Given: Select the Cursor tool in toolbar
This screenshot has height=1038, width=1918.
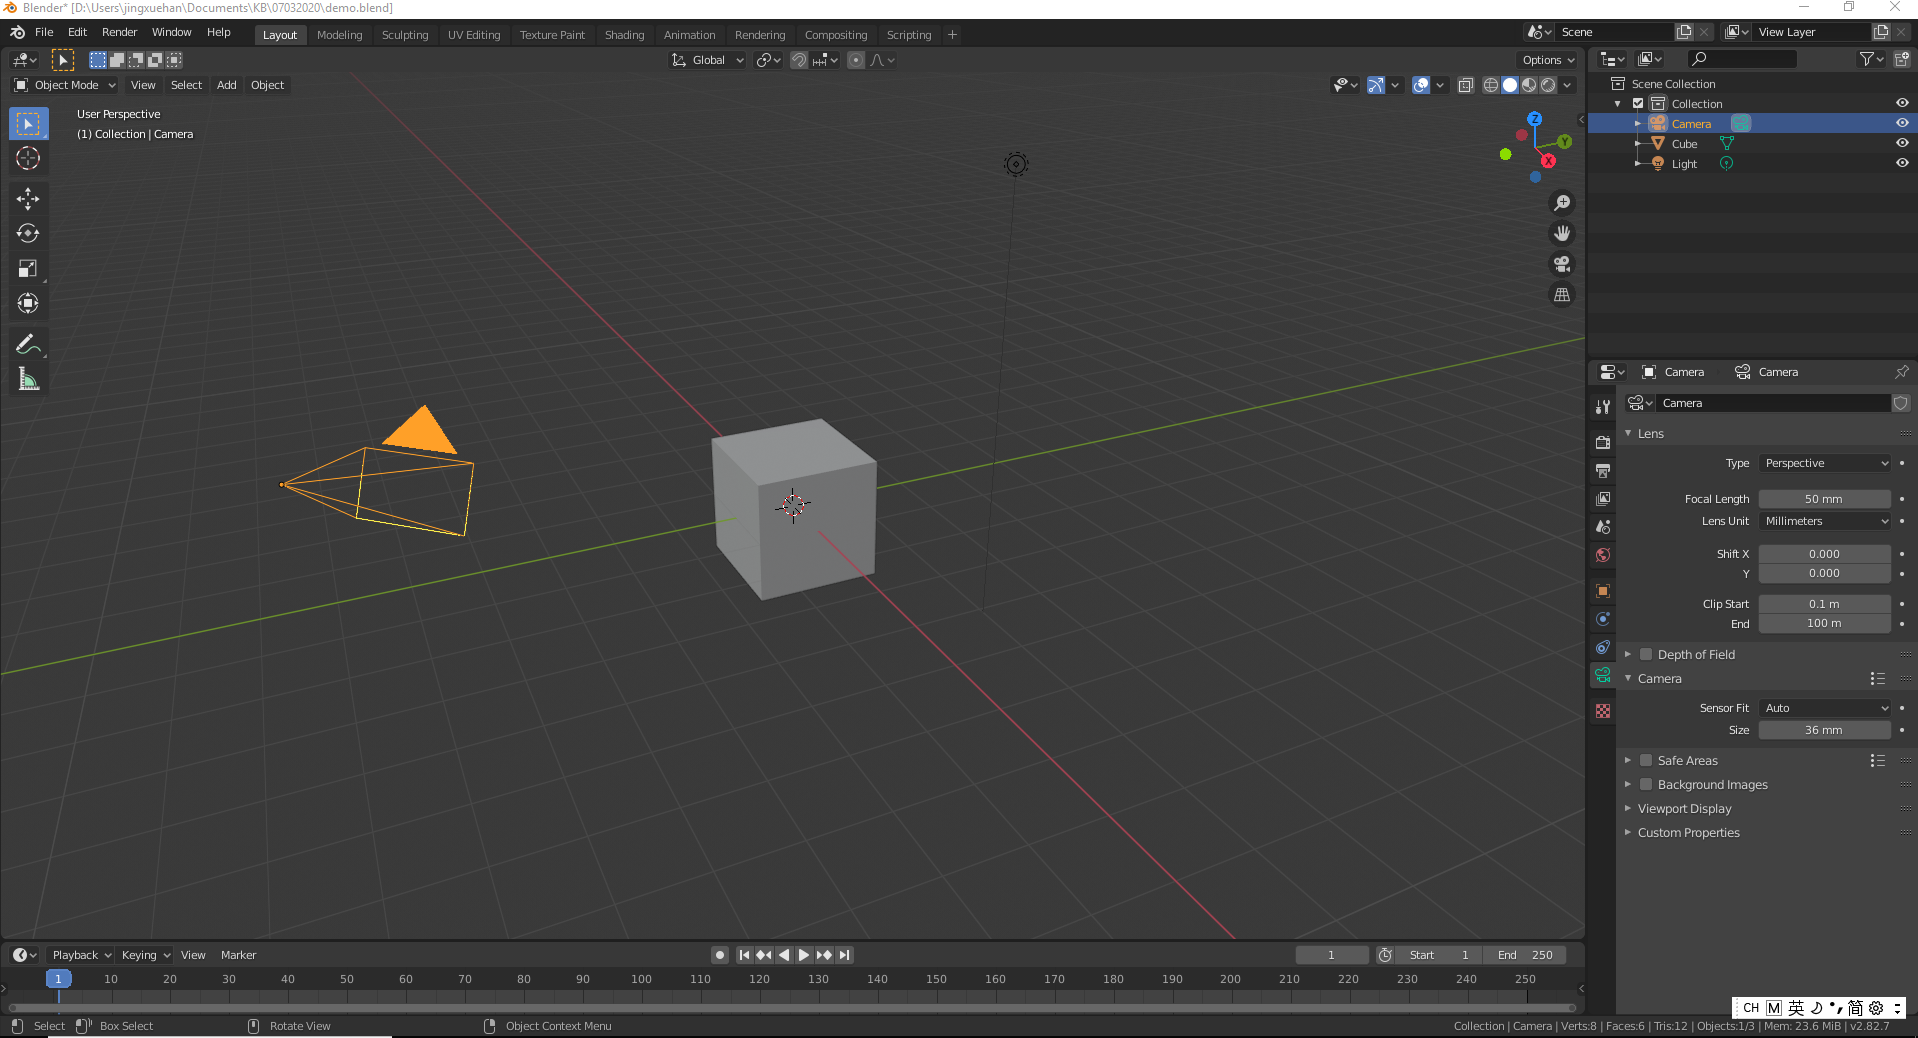Looking at the screenshot, I should click(x=28, y=158).
